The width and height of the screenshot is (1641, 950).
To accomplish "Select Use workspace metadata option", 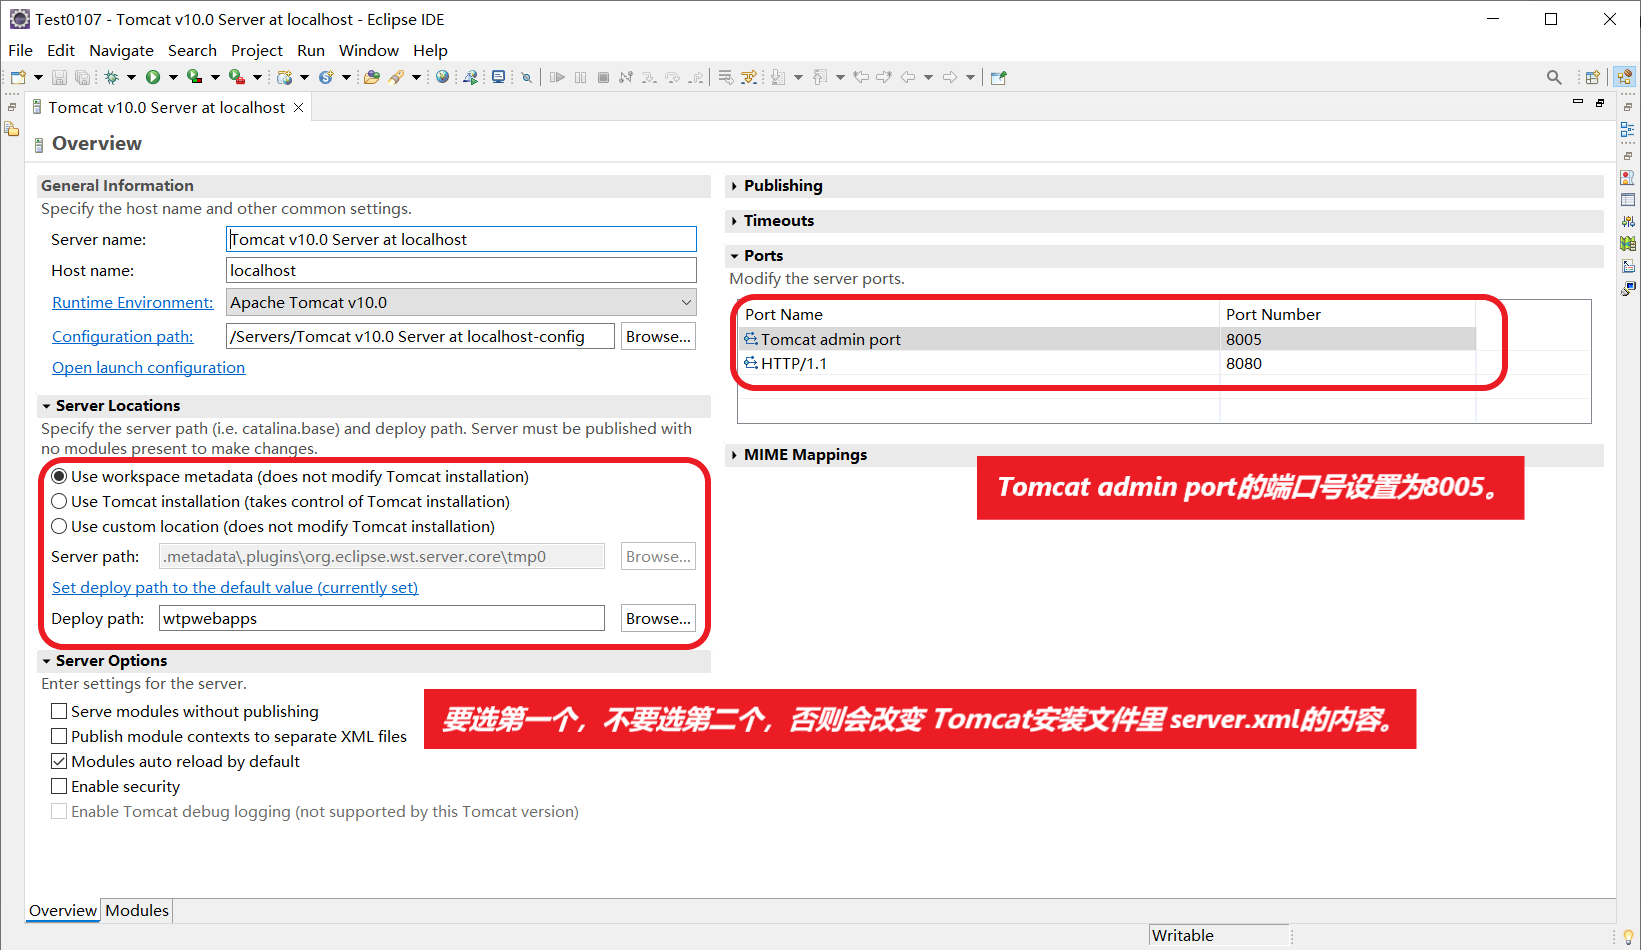I will (x=59, y=476).
